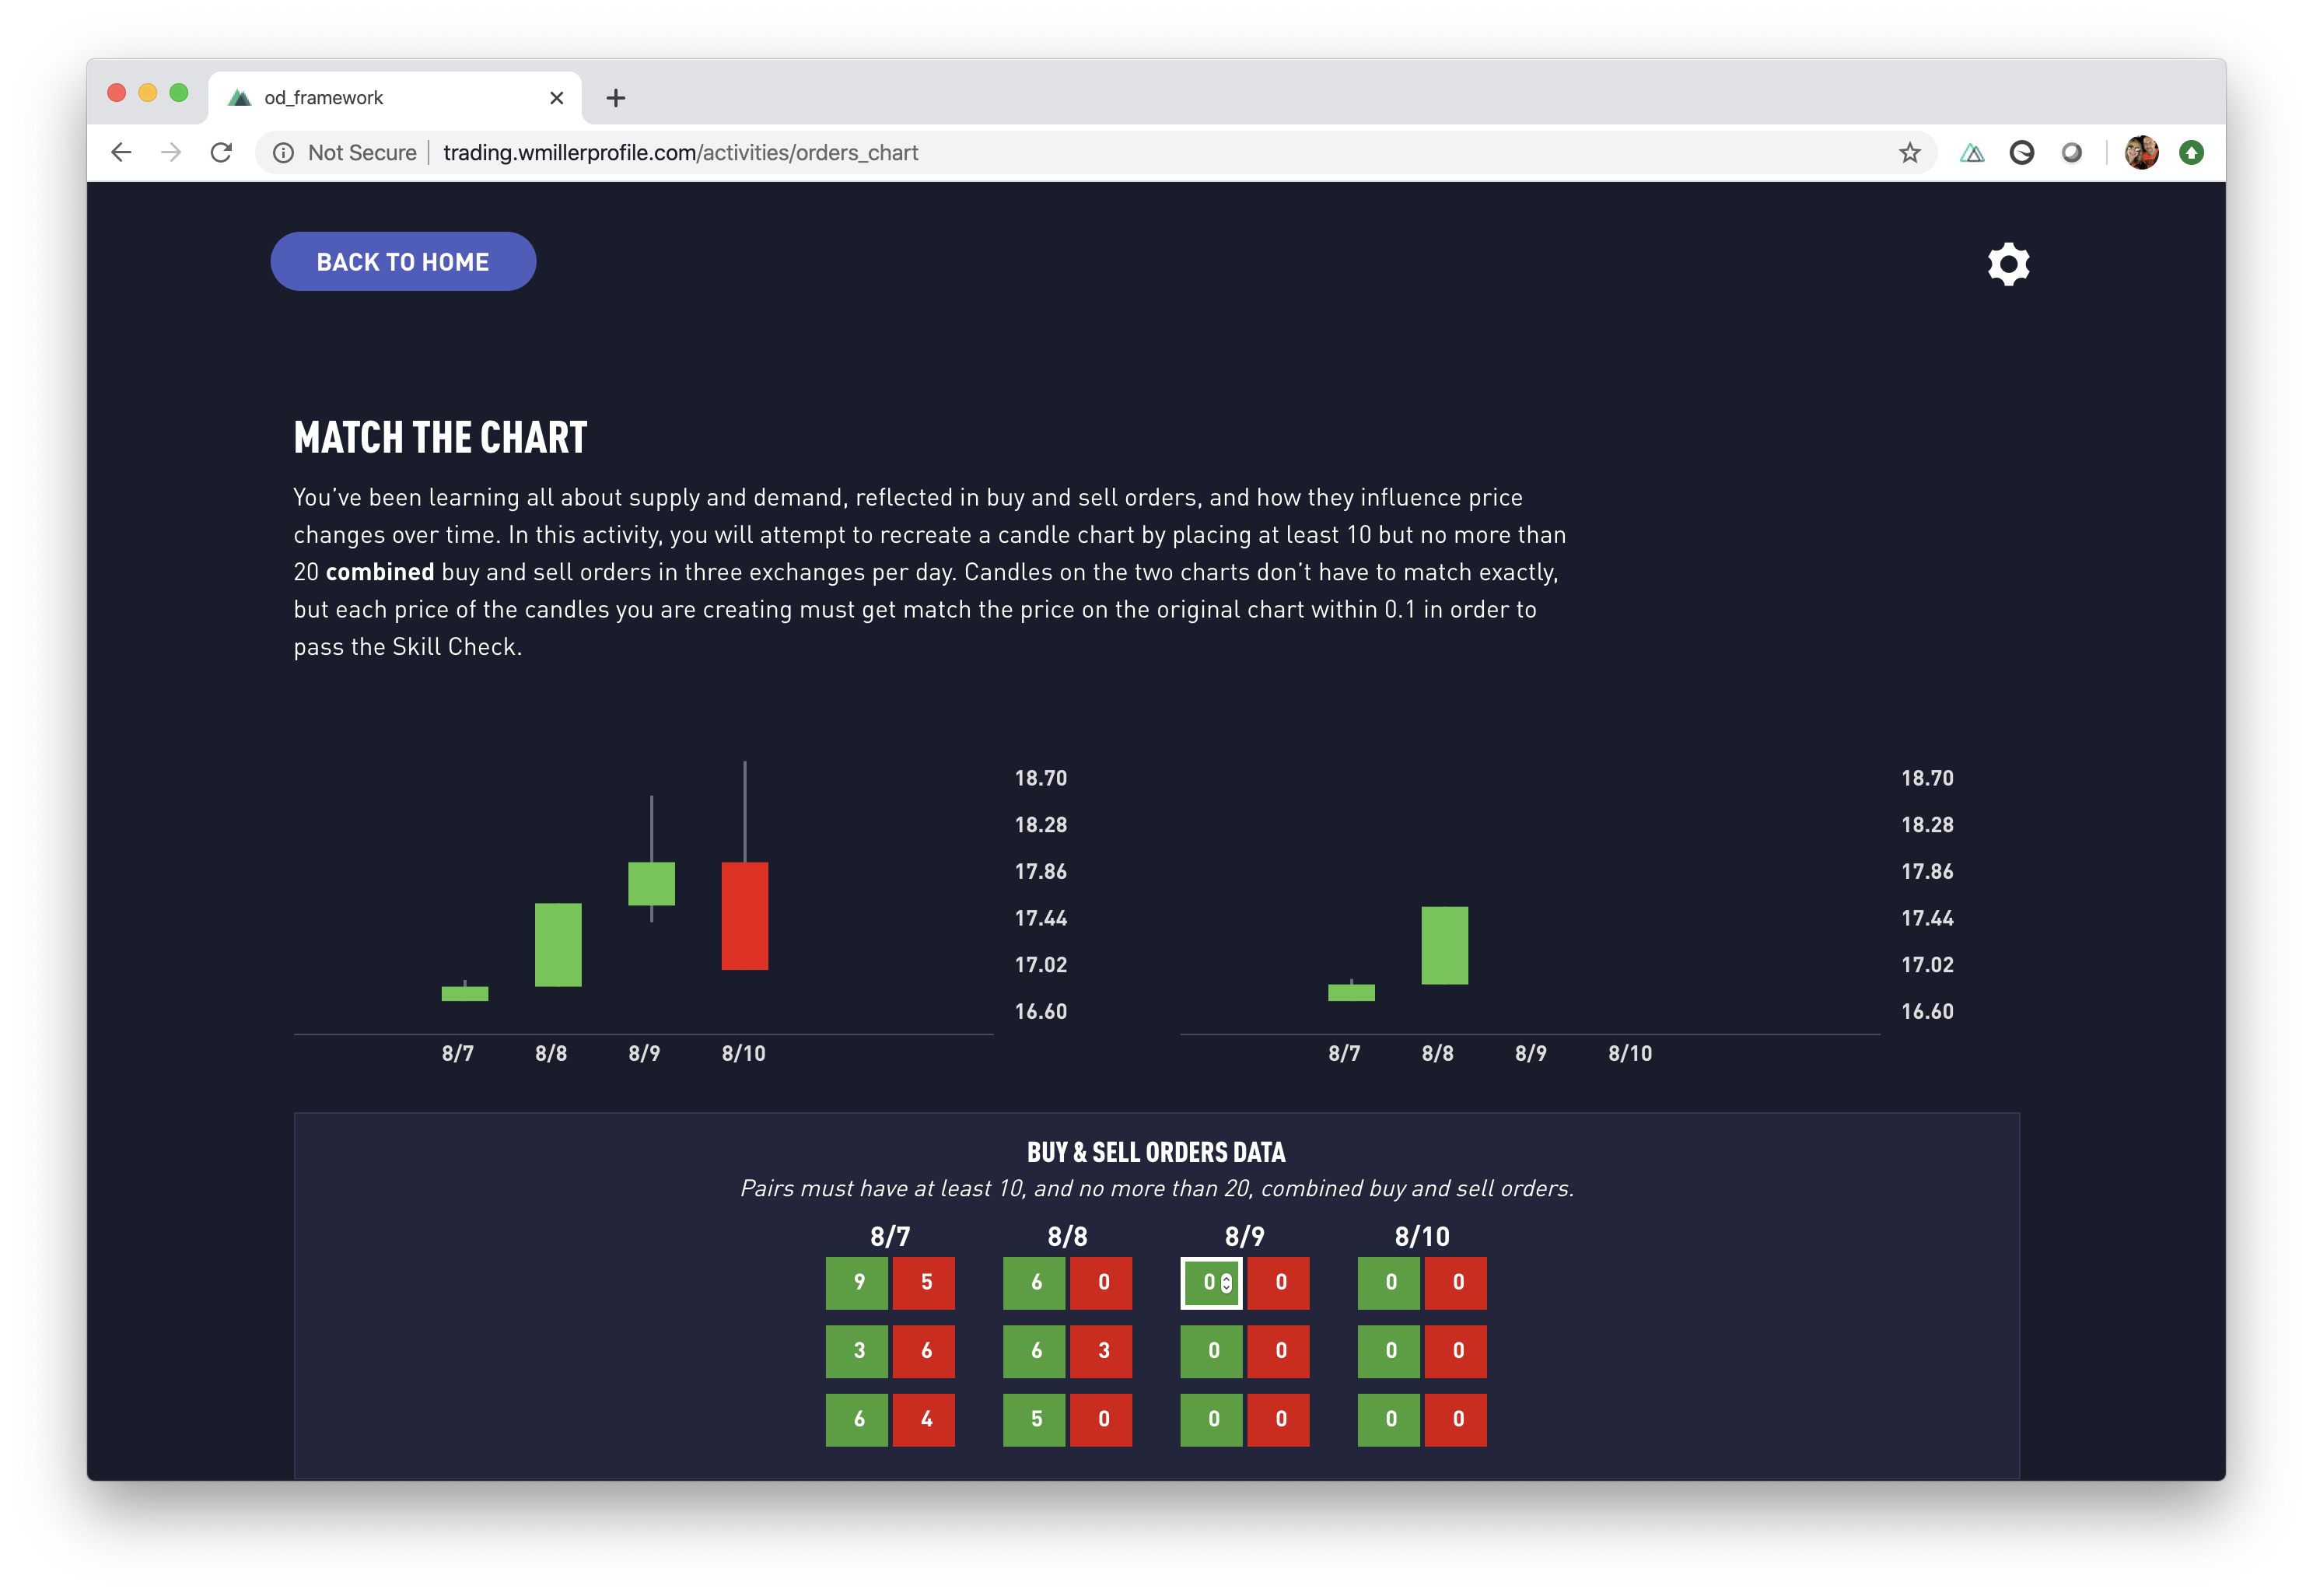This screenshot has height=1596, width=2313.
Task: Click the browser back arrow
Action: pos(121,152)
